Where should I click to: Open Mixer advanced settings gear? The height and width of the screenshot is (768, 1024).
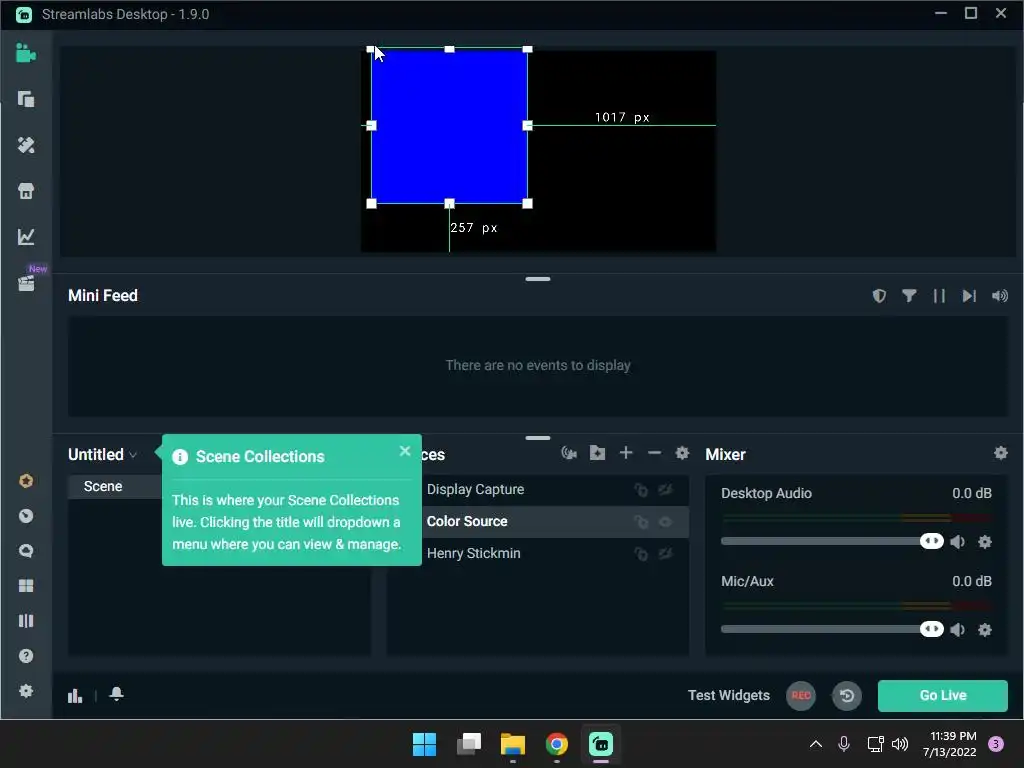click(1000, 453)
